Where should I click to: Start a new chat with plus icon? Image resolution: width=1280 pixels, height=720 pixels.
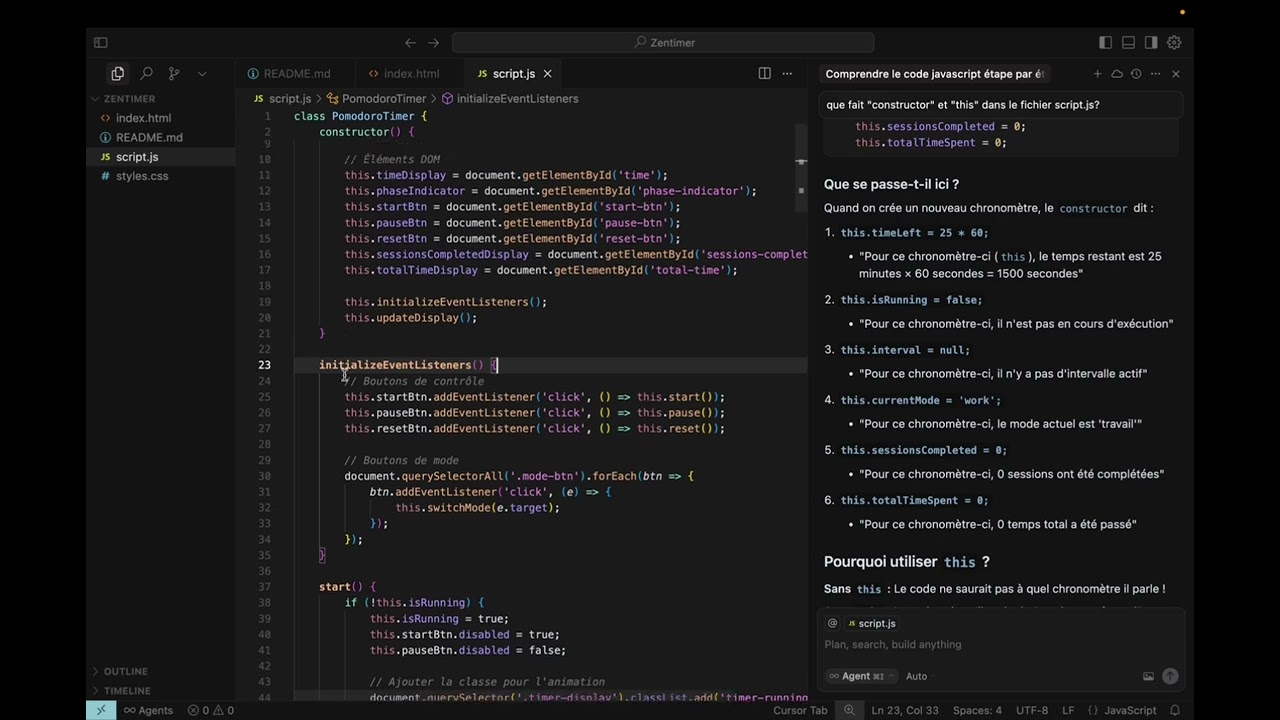click(x=1097, y=74)
